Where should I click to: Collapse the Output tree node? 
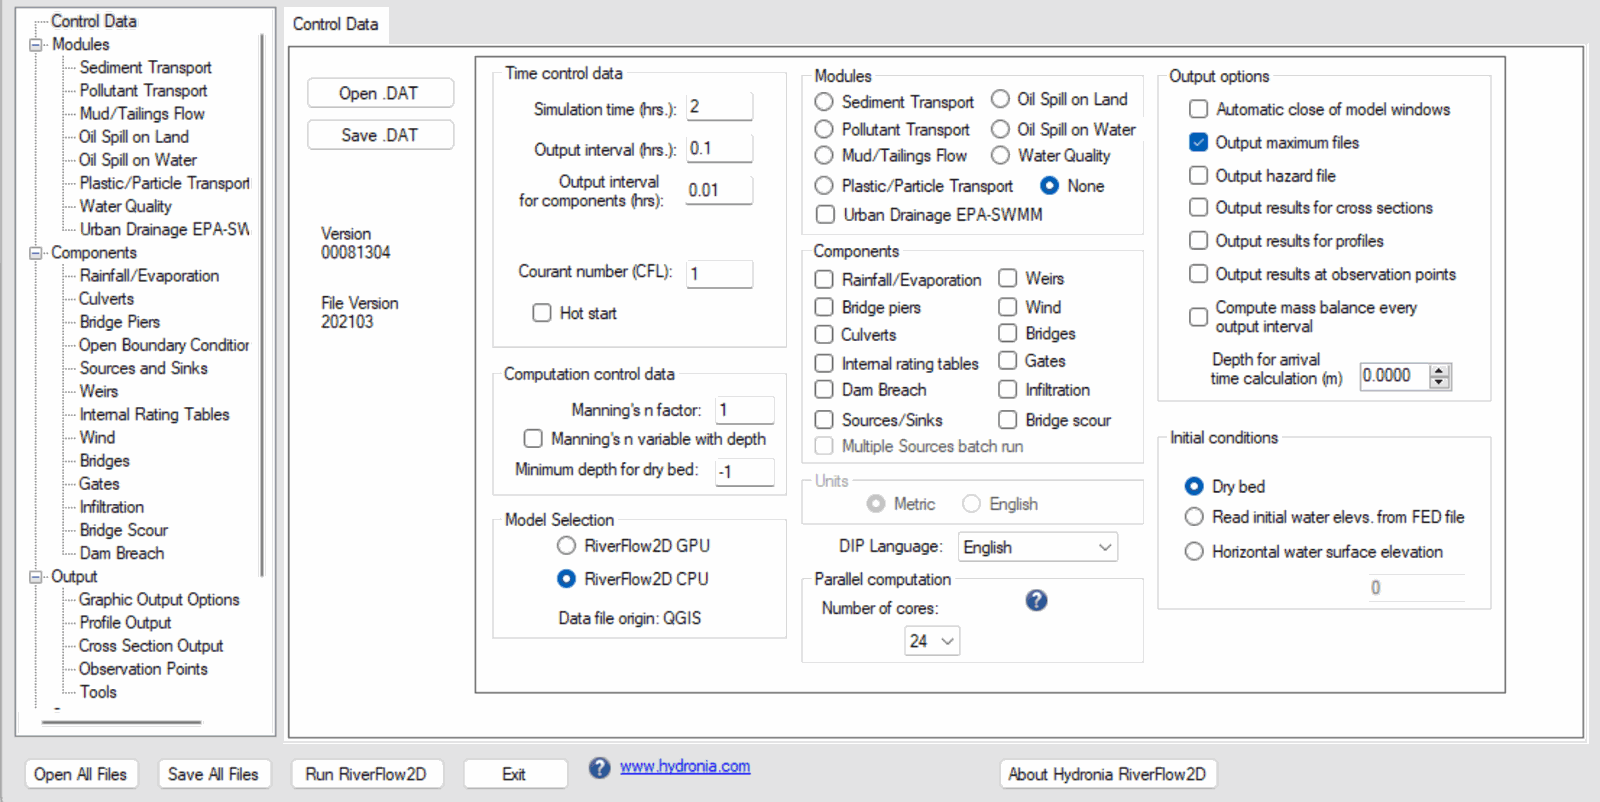(x=37, y=577)
